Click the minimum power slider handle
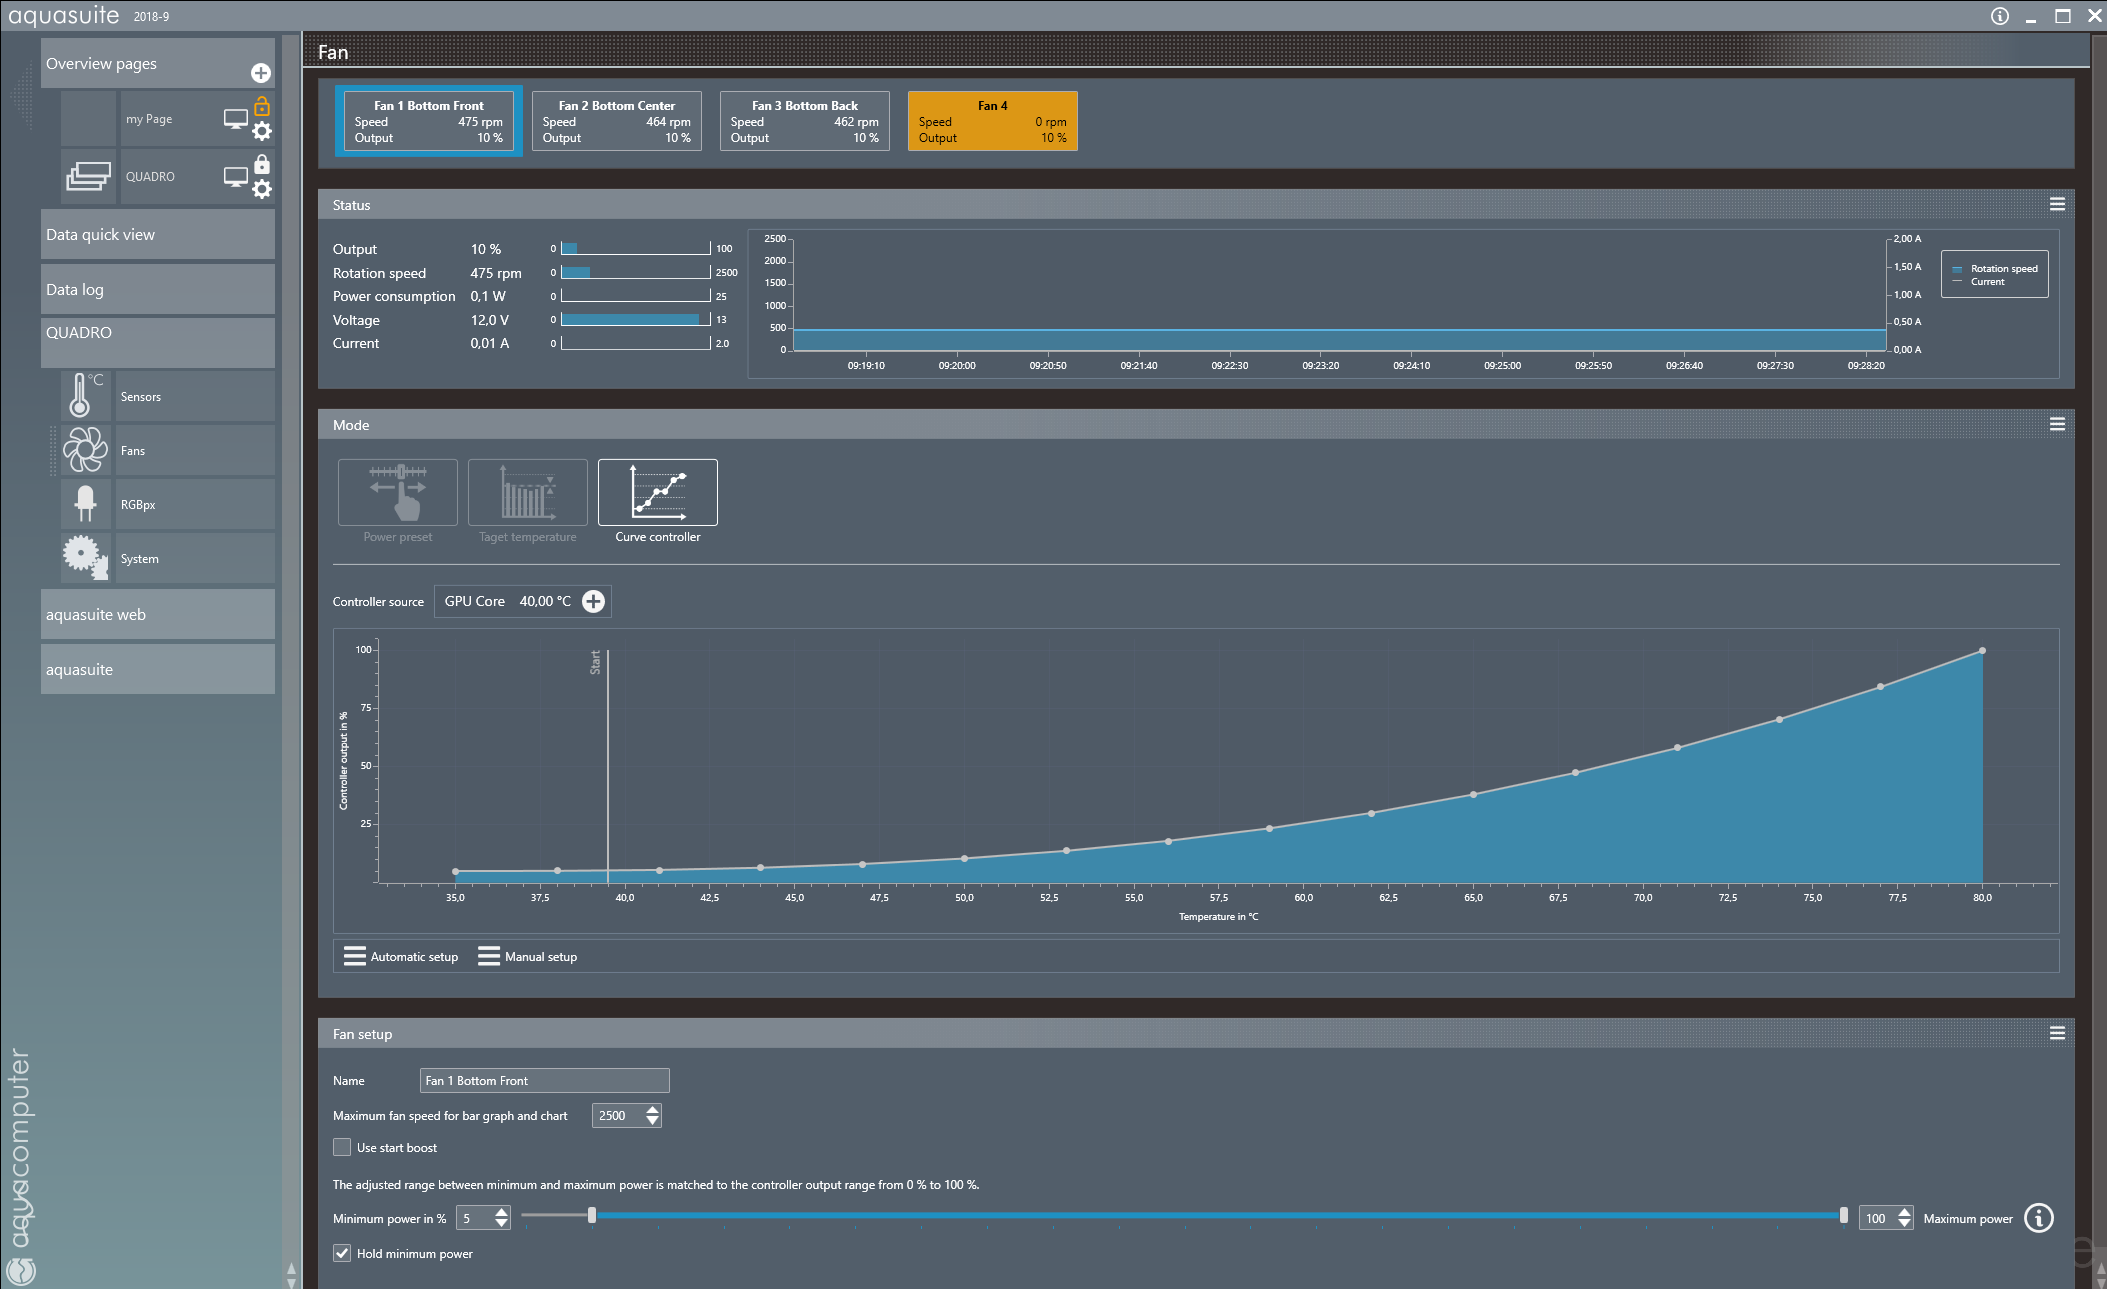The height and width of the screenshot is (1289, 2107). (x=592, y=1215)
